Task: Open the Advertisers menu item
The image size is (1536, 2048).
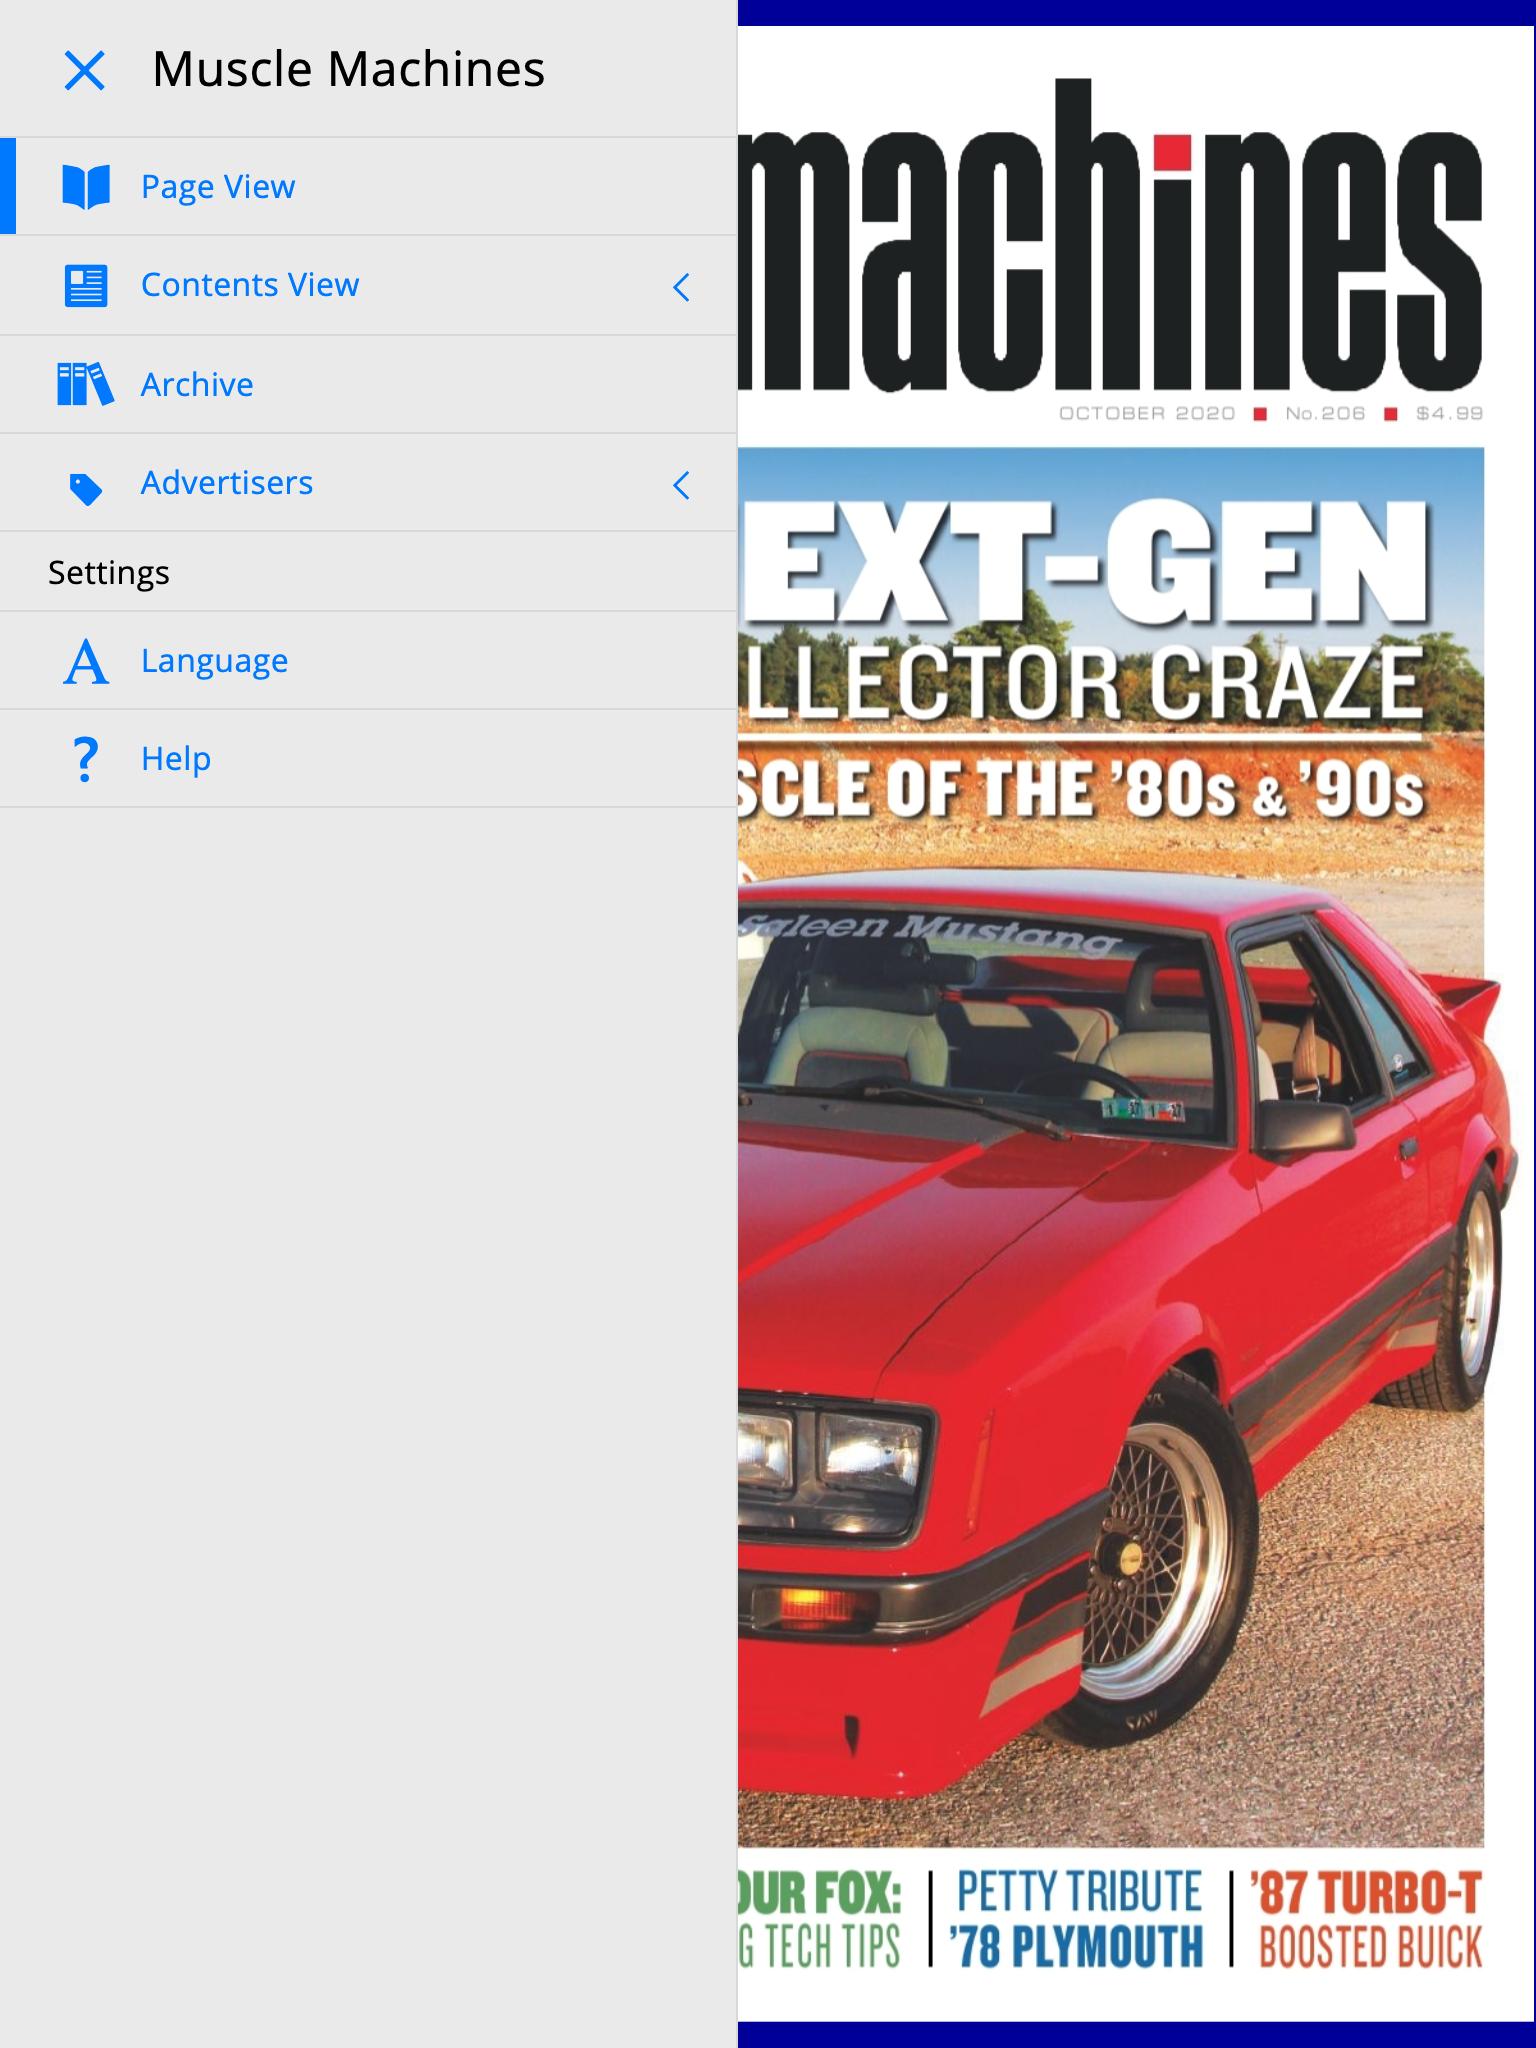Action: click(368, 482)
